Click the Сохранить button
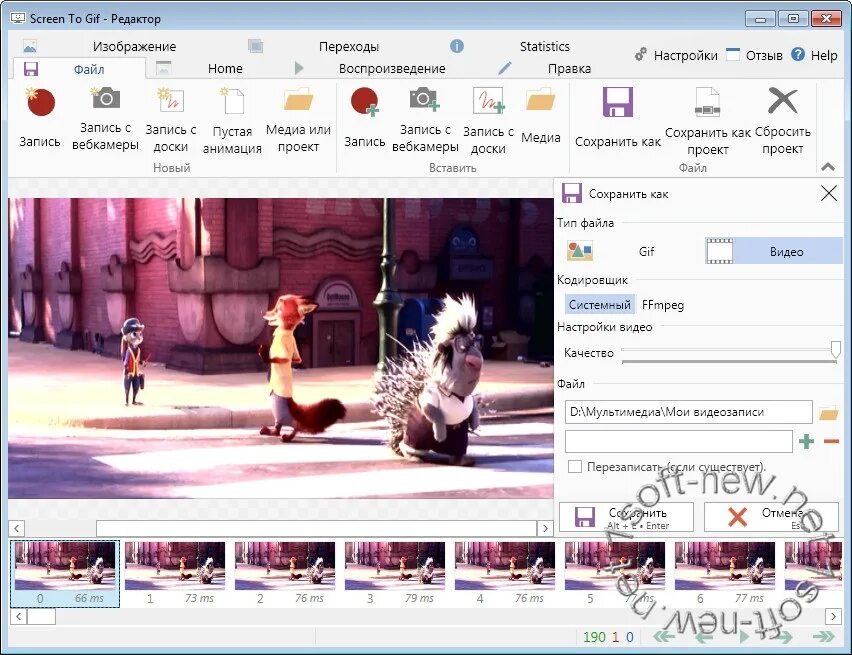 click(x=627, y=517)
